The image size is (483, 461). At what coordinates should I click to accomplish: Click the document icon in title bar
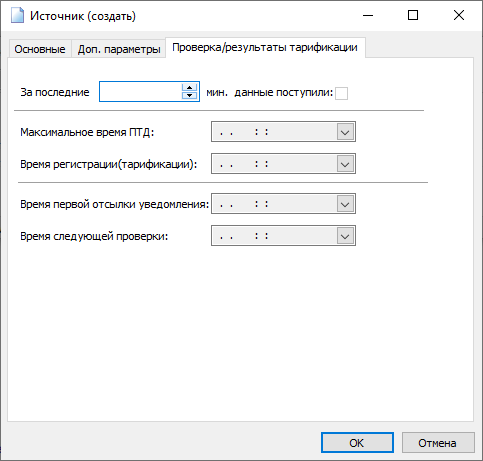coord(17,15)
